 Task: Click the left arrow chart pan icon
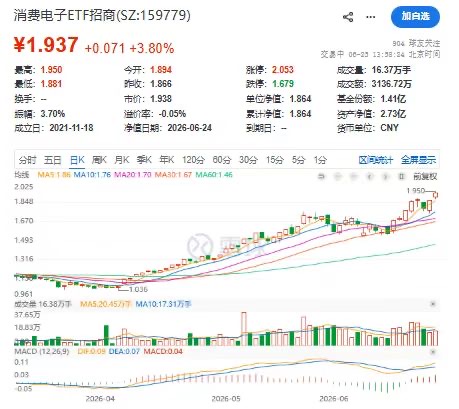(x=369, y=177)
